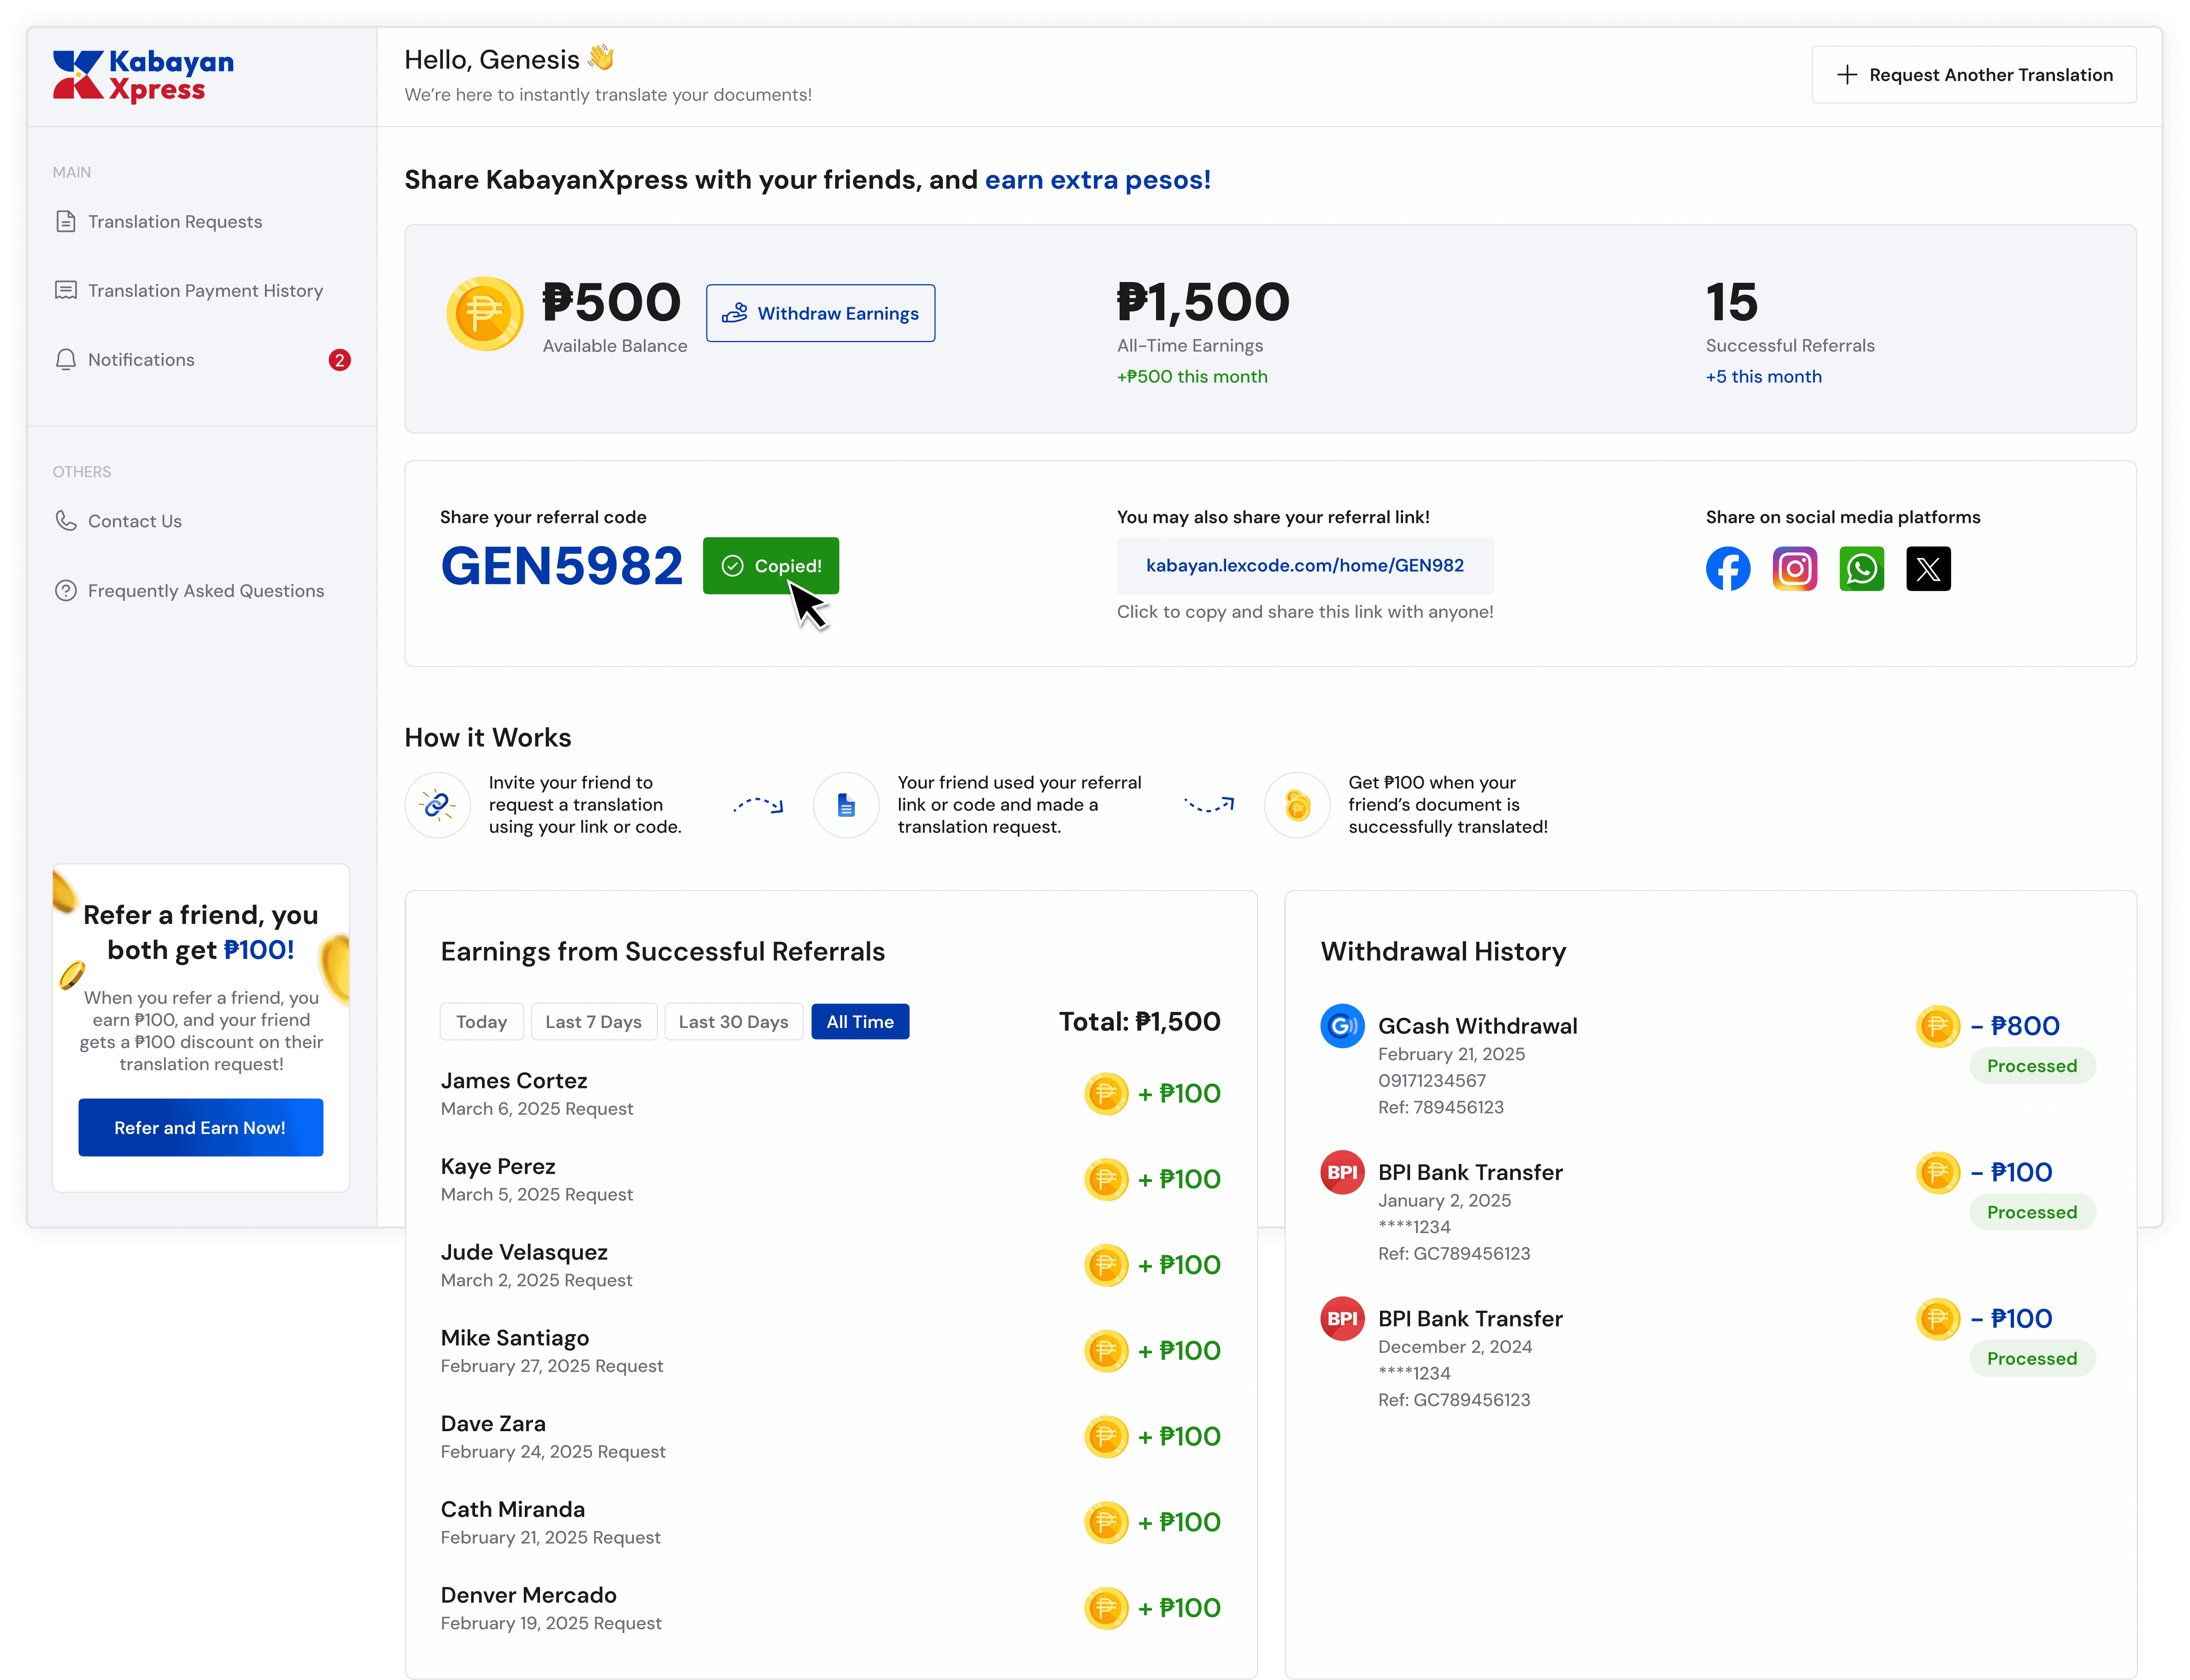This screenshot has height=1680, width=2190.
Task: Click Request Another Translation button
Action: click(x=1973, y=75)
